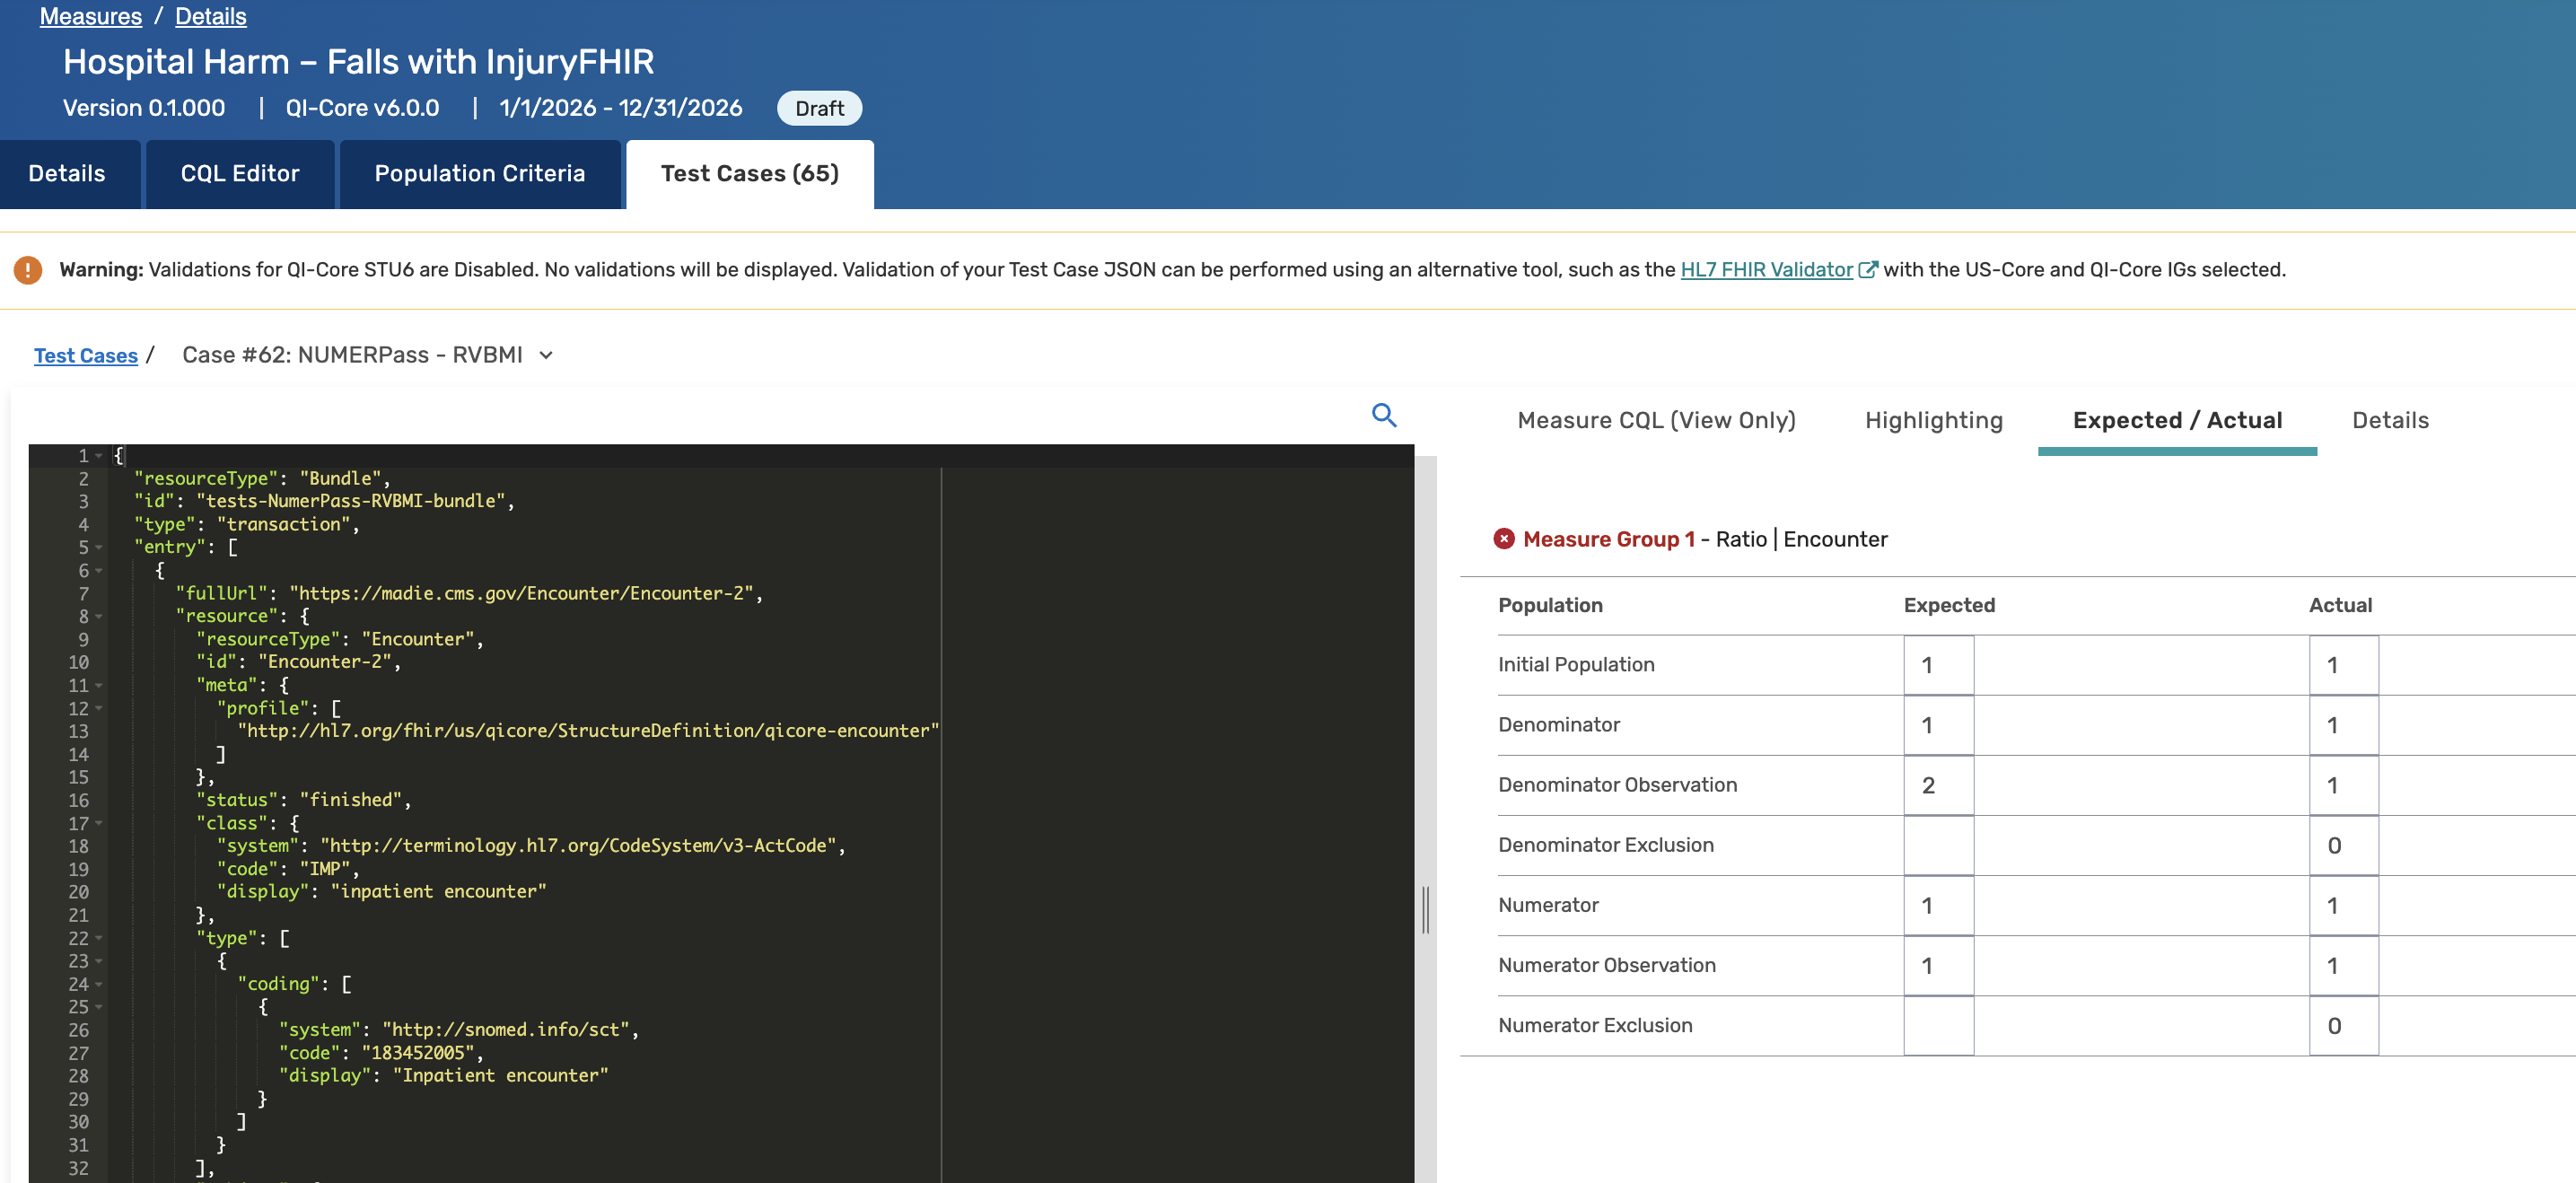Collapse the coding array fold on line 24
2576x1183 pixels.
[x=99, y=985]
